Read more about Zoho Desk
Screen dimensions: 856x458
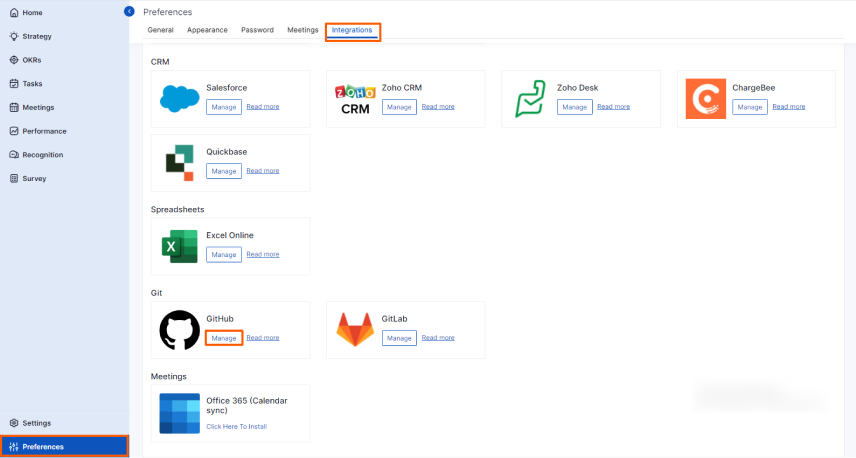click(x=614, y=106)
